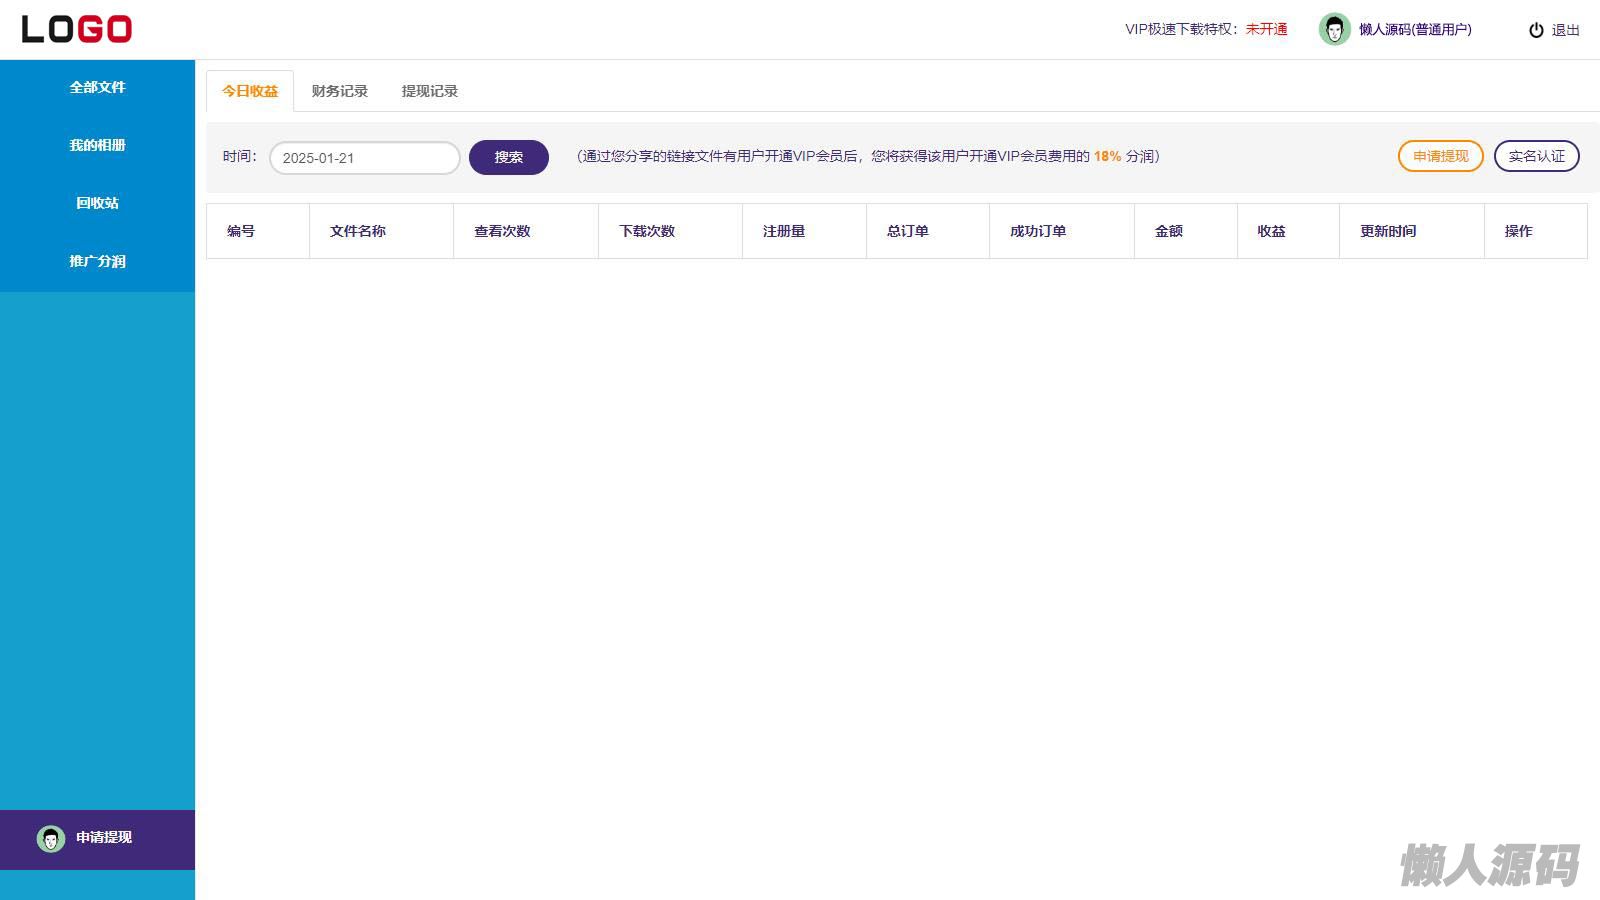Viewport: 1600px width, 900px height.
Task: Open 回收站 from the sidebar
Action: click(x=97, y=204)
